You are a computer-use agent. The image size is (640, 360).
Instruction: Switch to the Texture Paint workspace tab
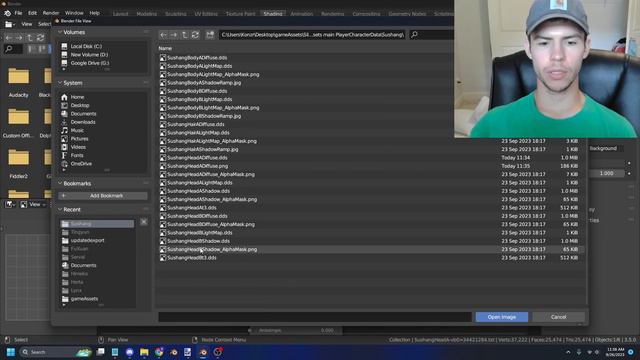(x=240, y=14)
